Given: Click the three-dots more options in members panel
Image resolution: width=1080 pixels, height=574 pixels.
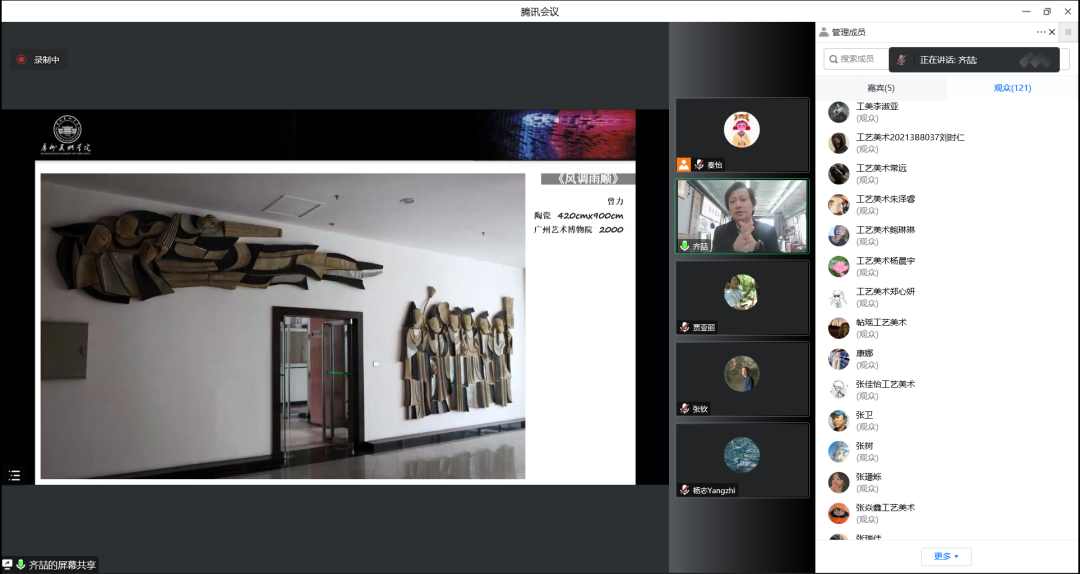Looking at the screenshot, I should [1041, 32].
